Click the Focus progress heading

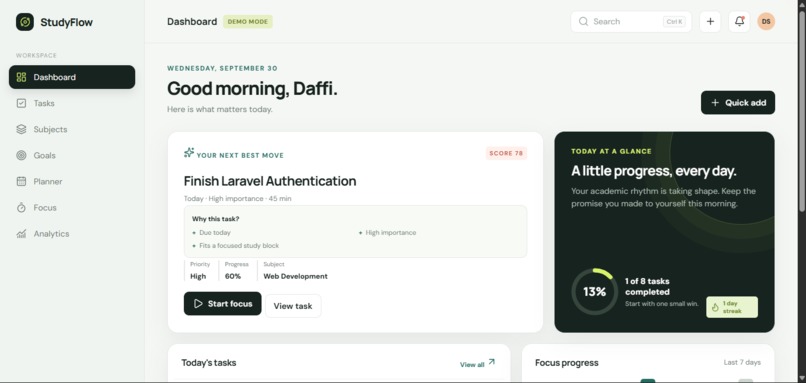click(566, 362)
